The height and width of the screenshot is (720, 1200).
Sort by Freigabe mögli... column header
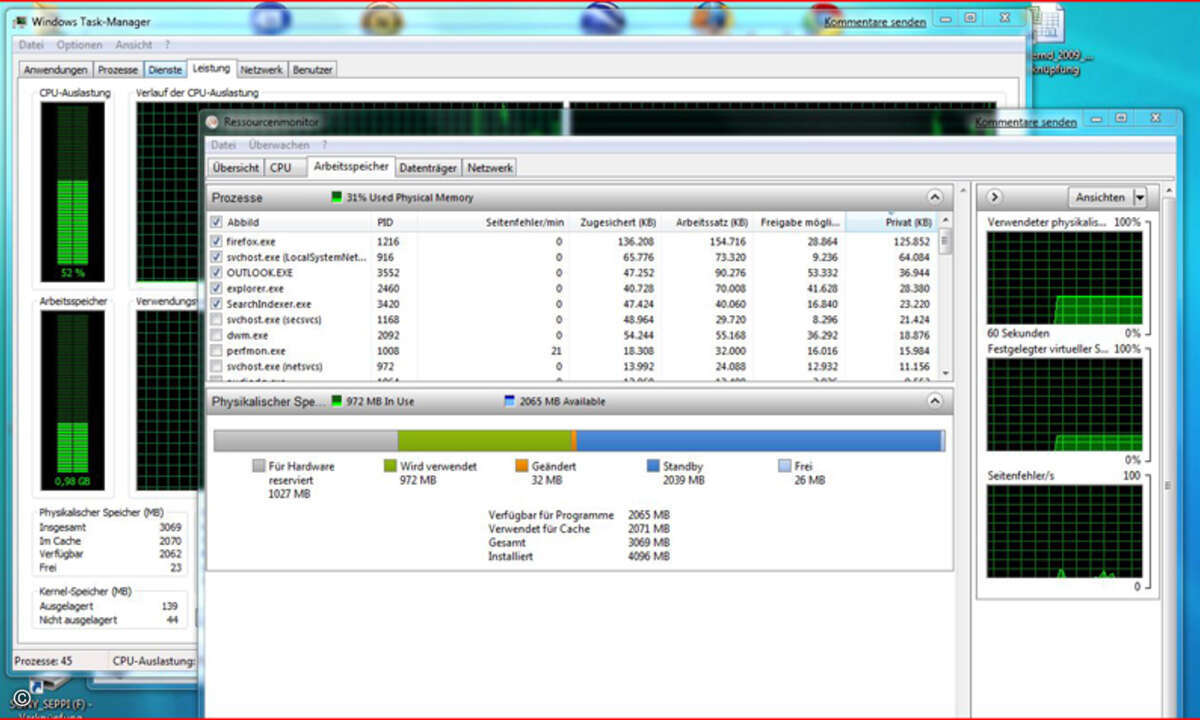[798, 222]
